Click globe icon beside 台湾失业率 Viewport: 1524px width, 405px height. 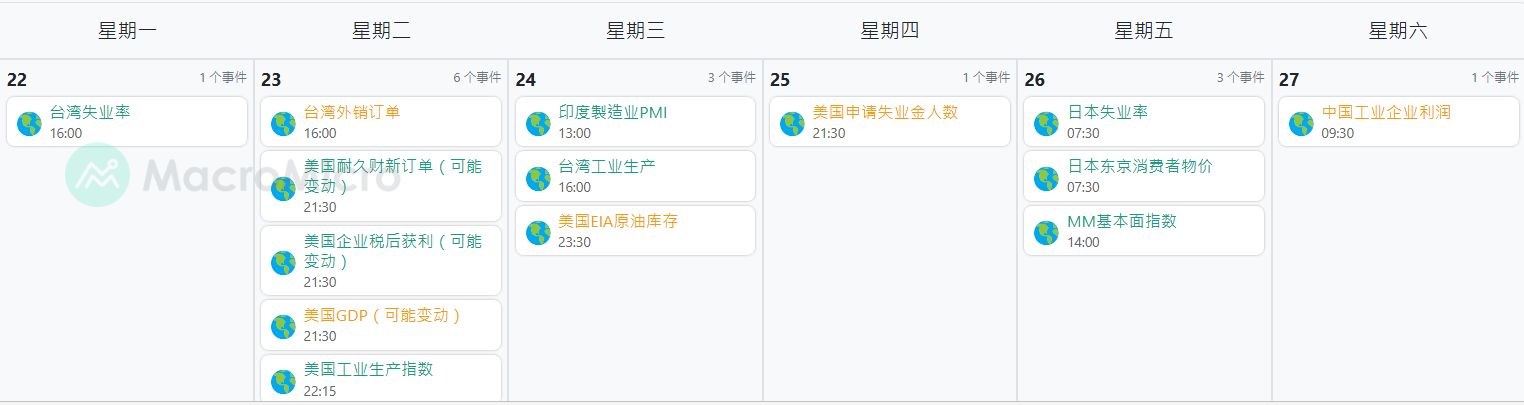point(29,123)
